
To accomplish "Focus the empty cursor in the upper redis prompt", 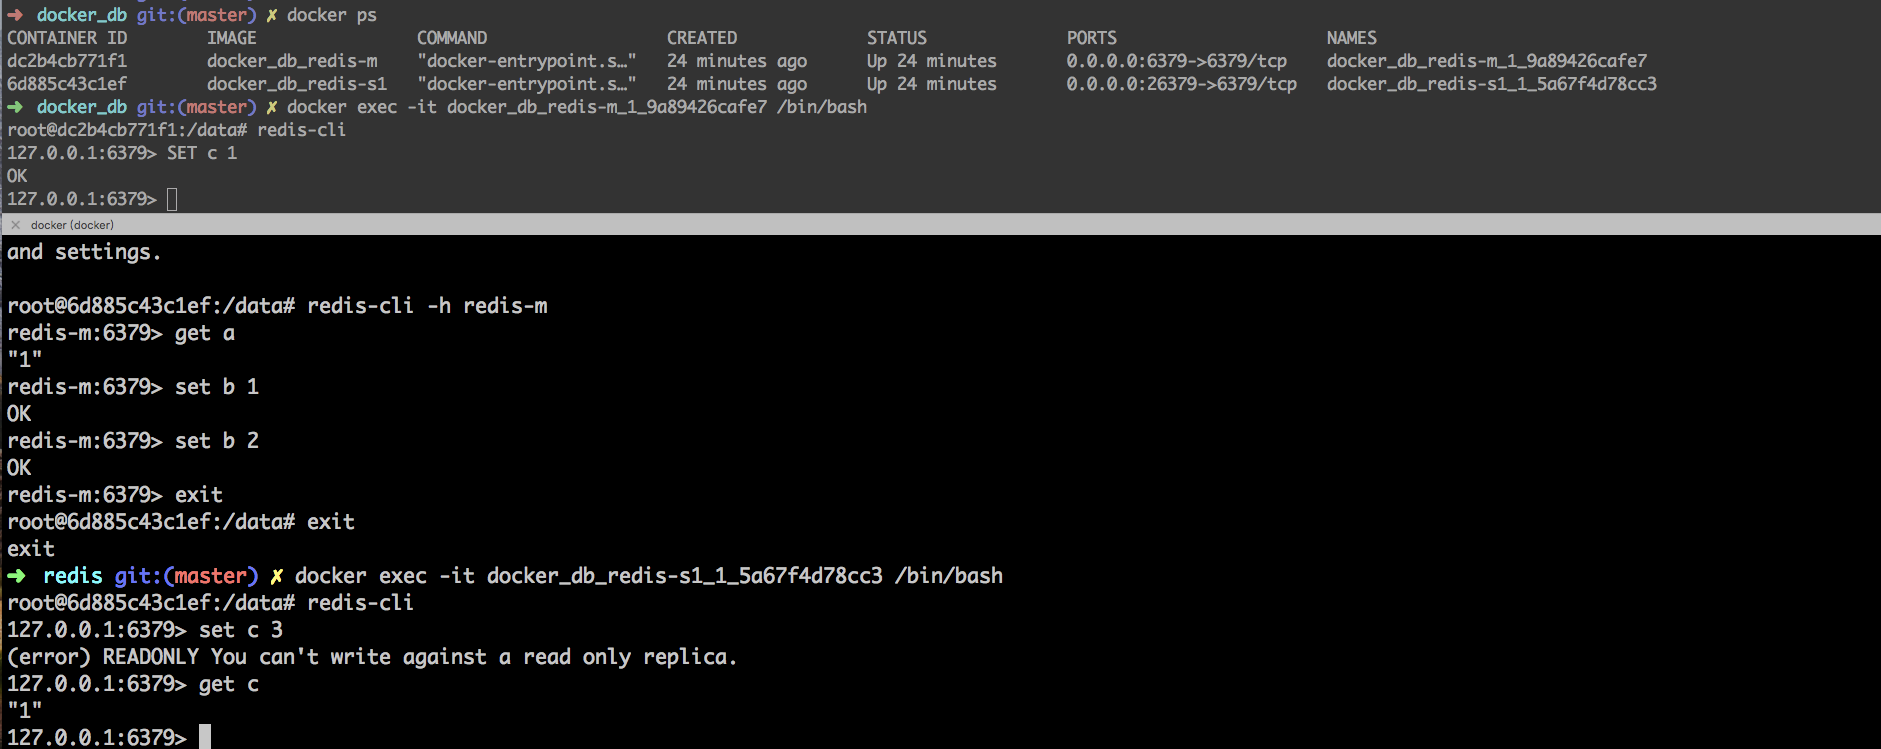I will [172, 199].
